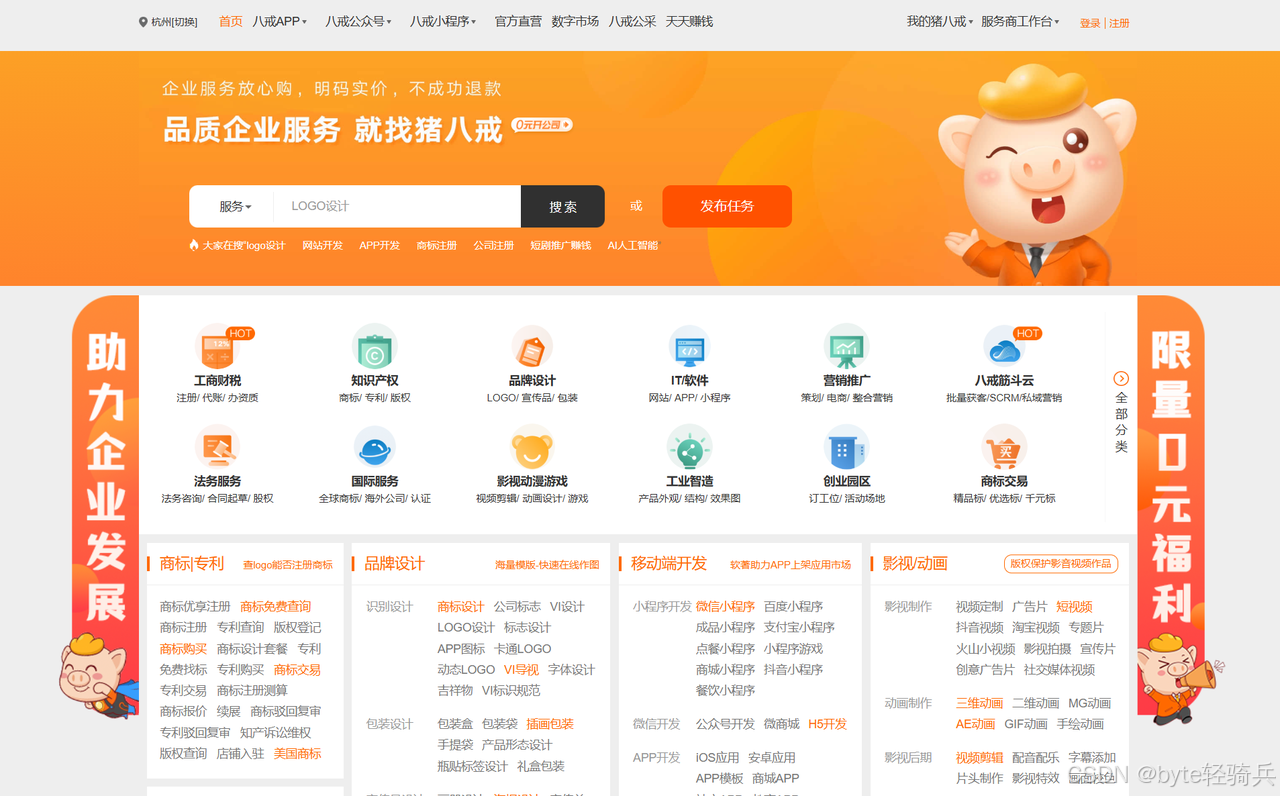Open the 影视/动画 section heading
Image resolution: width=1280 pixels, height=796 pixels.
915,563
